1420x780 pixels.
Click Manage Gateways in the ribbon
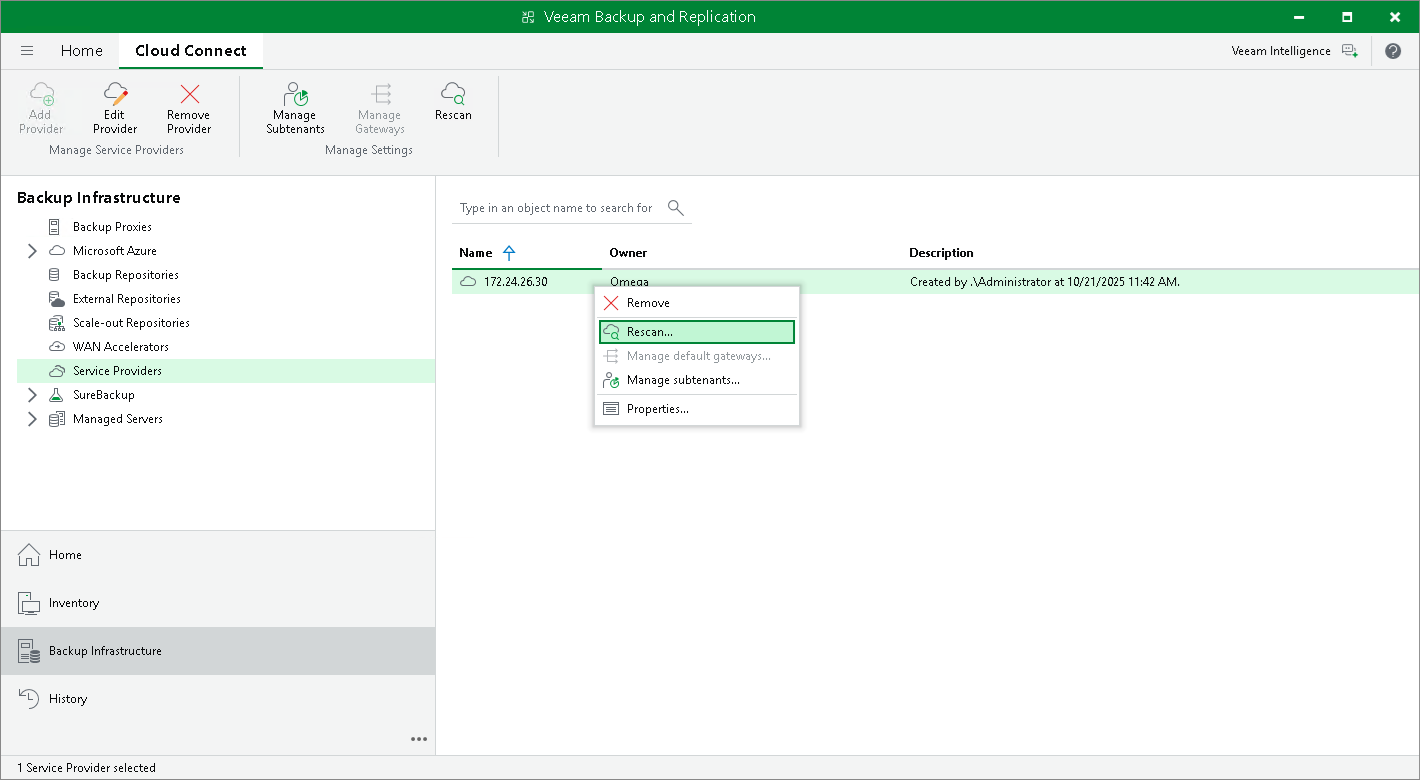click(380, 108)
